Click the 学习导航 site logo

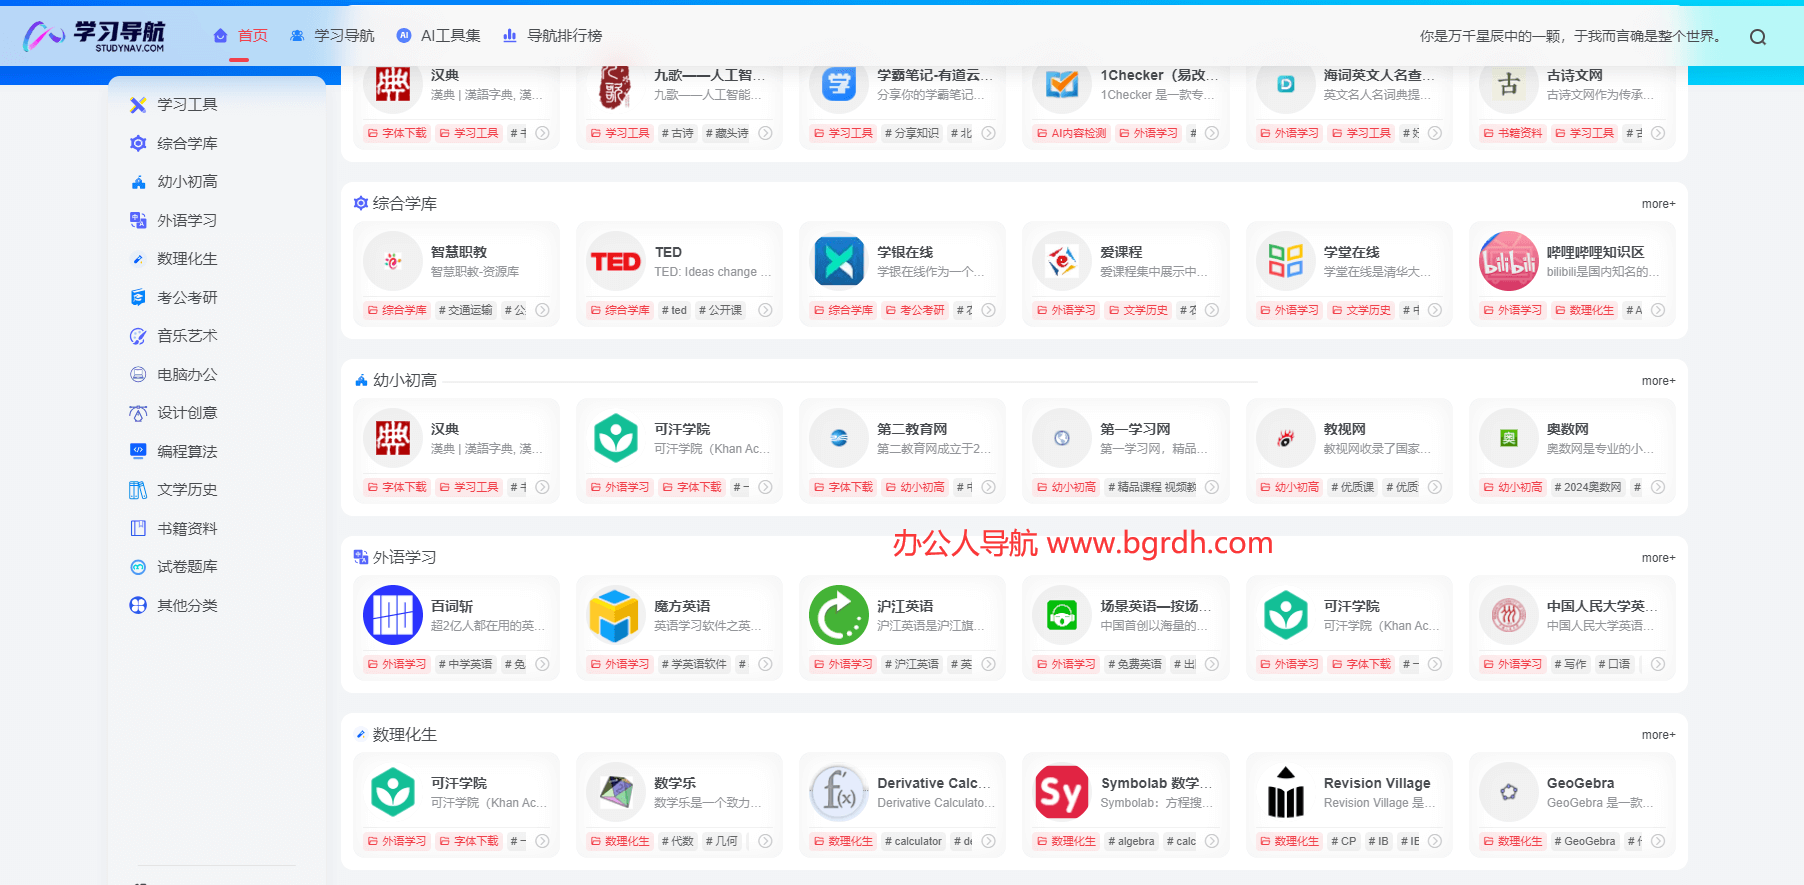(95, 36)
